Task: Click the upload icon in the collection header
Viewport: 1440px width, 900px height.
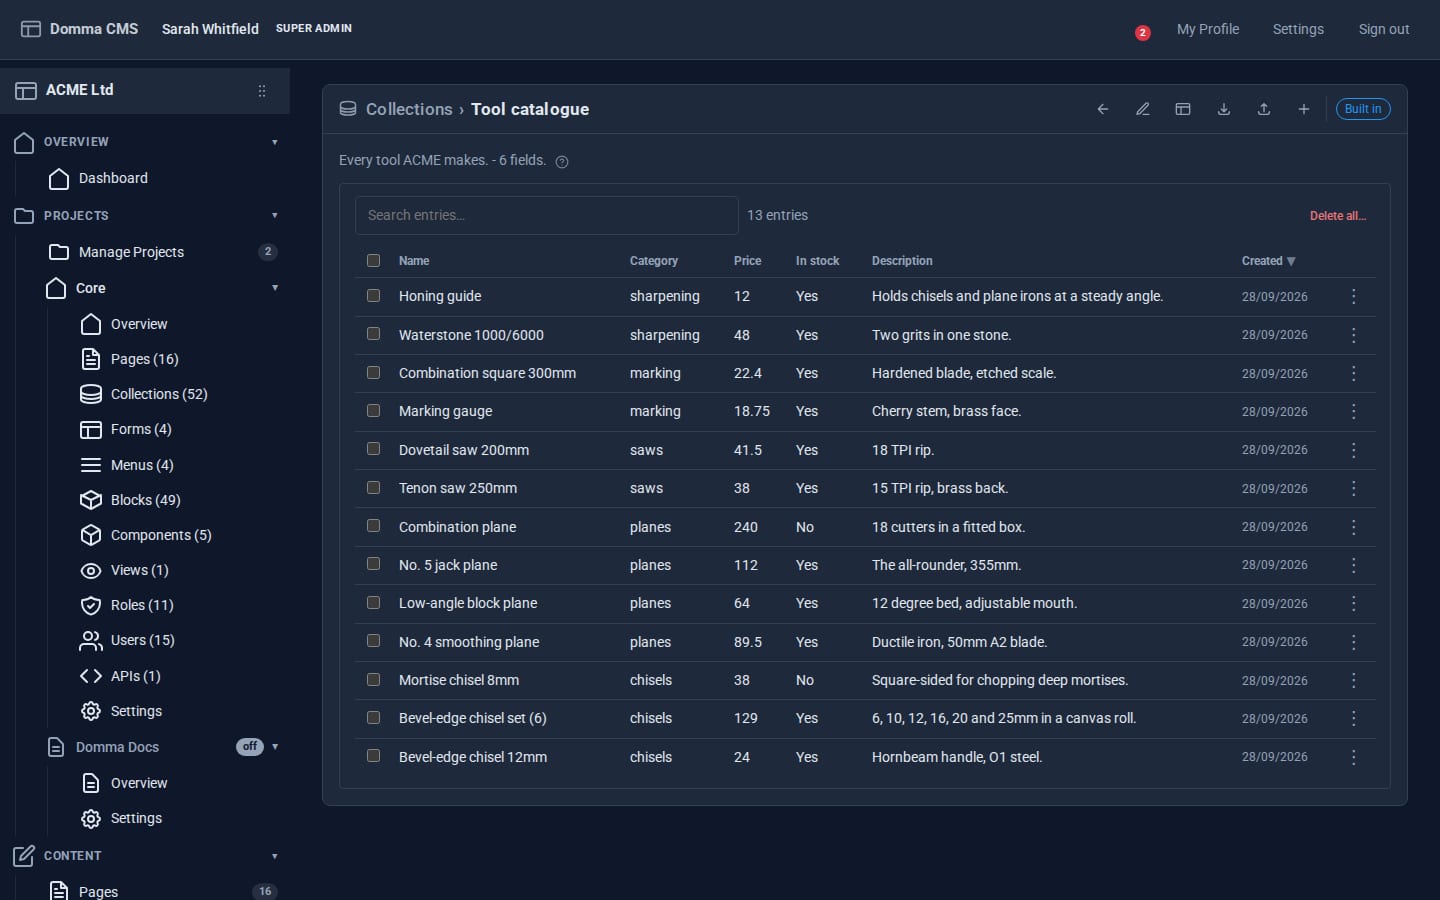Action: [x=1264, y=109]
